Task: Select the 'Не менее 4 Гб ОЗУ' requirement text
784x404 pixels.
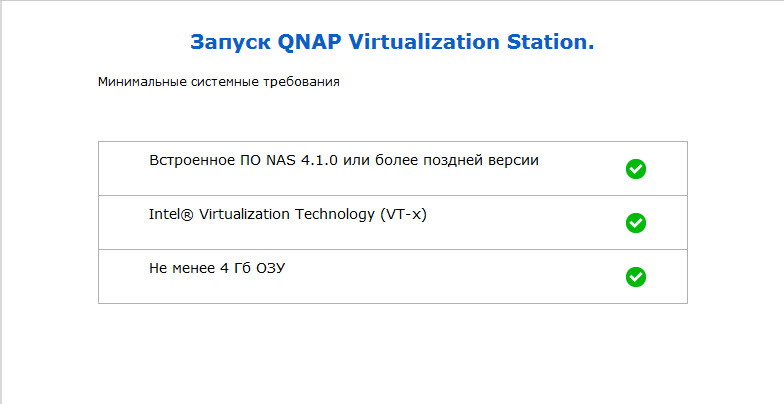Action: 217,268
